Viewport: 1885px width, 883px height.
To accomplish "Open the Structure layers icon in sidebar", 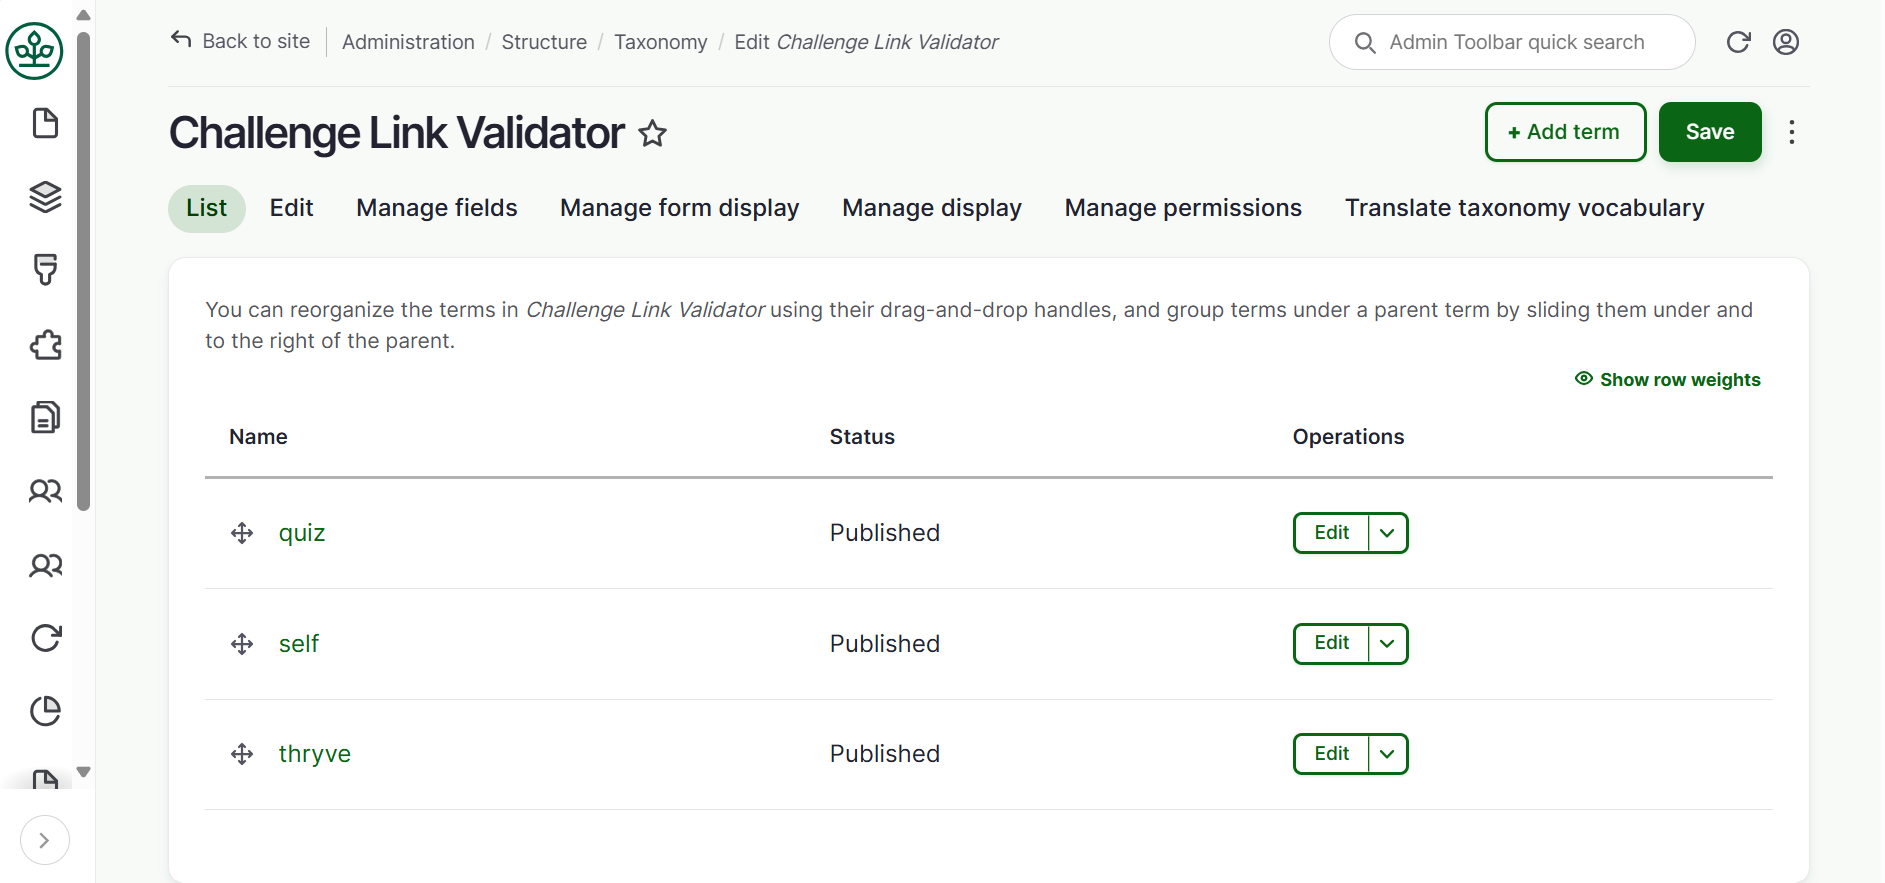I will [x=45, y=197].
